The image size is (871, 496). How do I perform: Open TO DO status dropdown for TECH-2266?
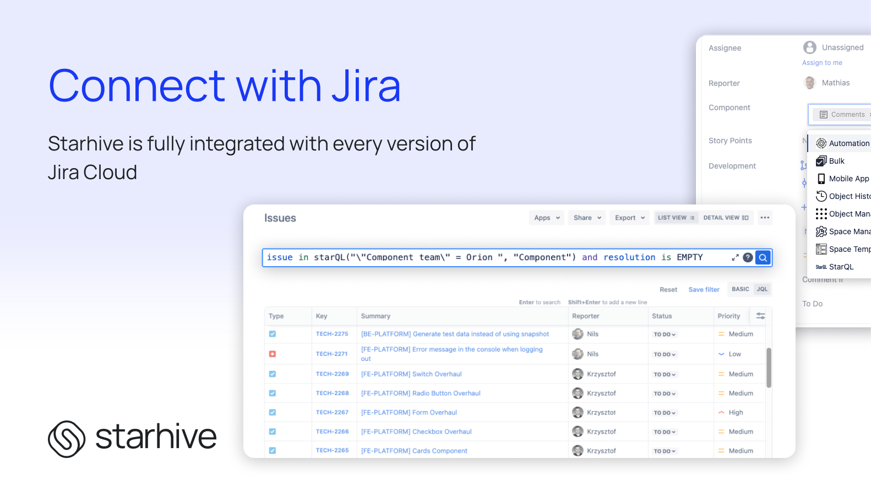point(664,432)
